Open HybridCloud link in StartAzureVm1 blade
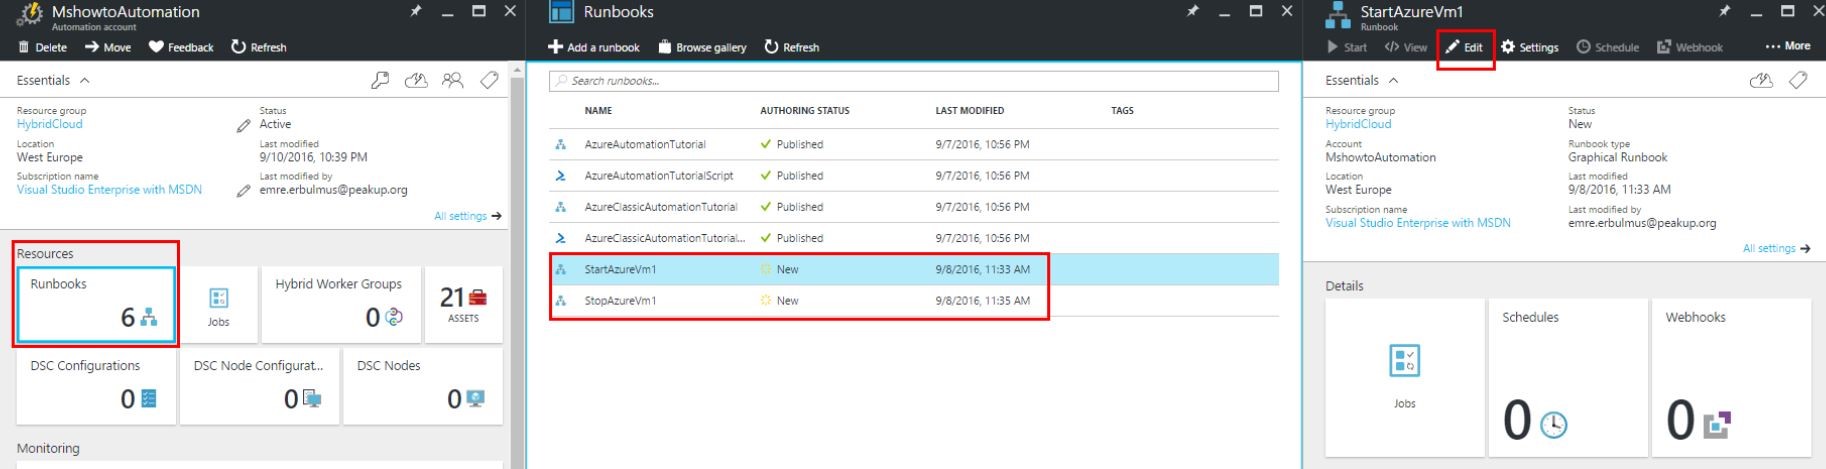This screenshot has height=469, width=1826. coord(1358,124)
